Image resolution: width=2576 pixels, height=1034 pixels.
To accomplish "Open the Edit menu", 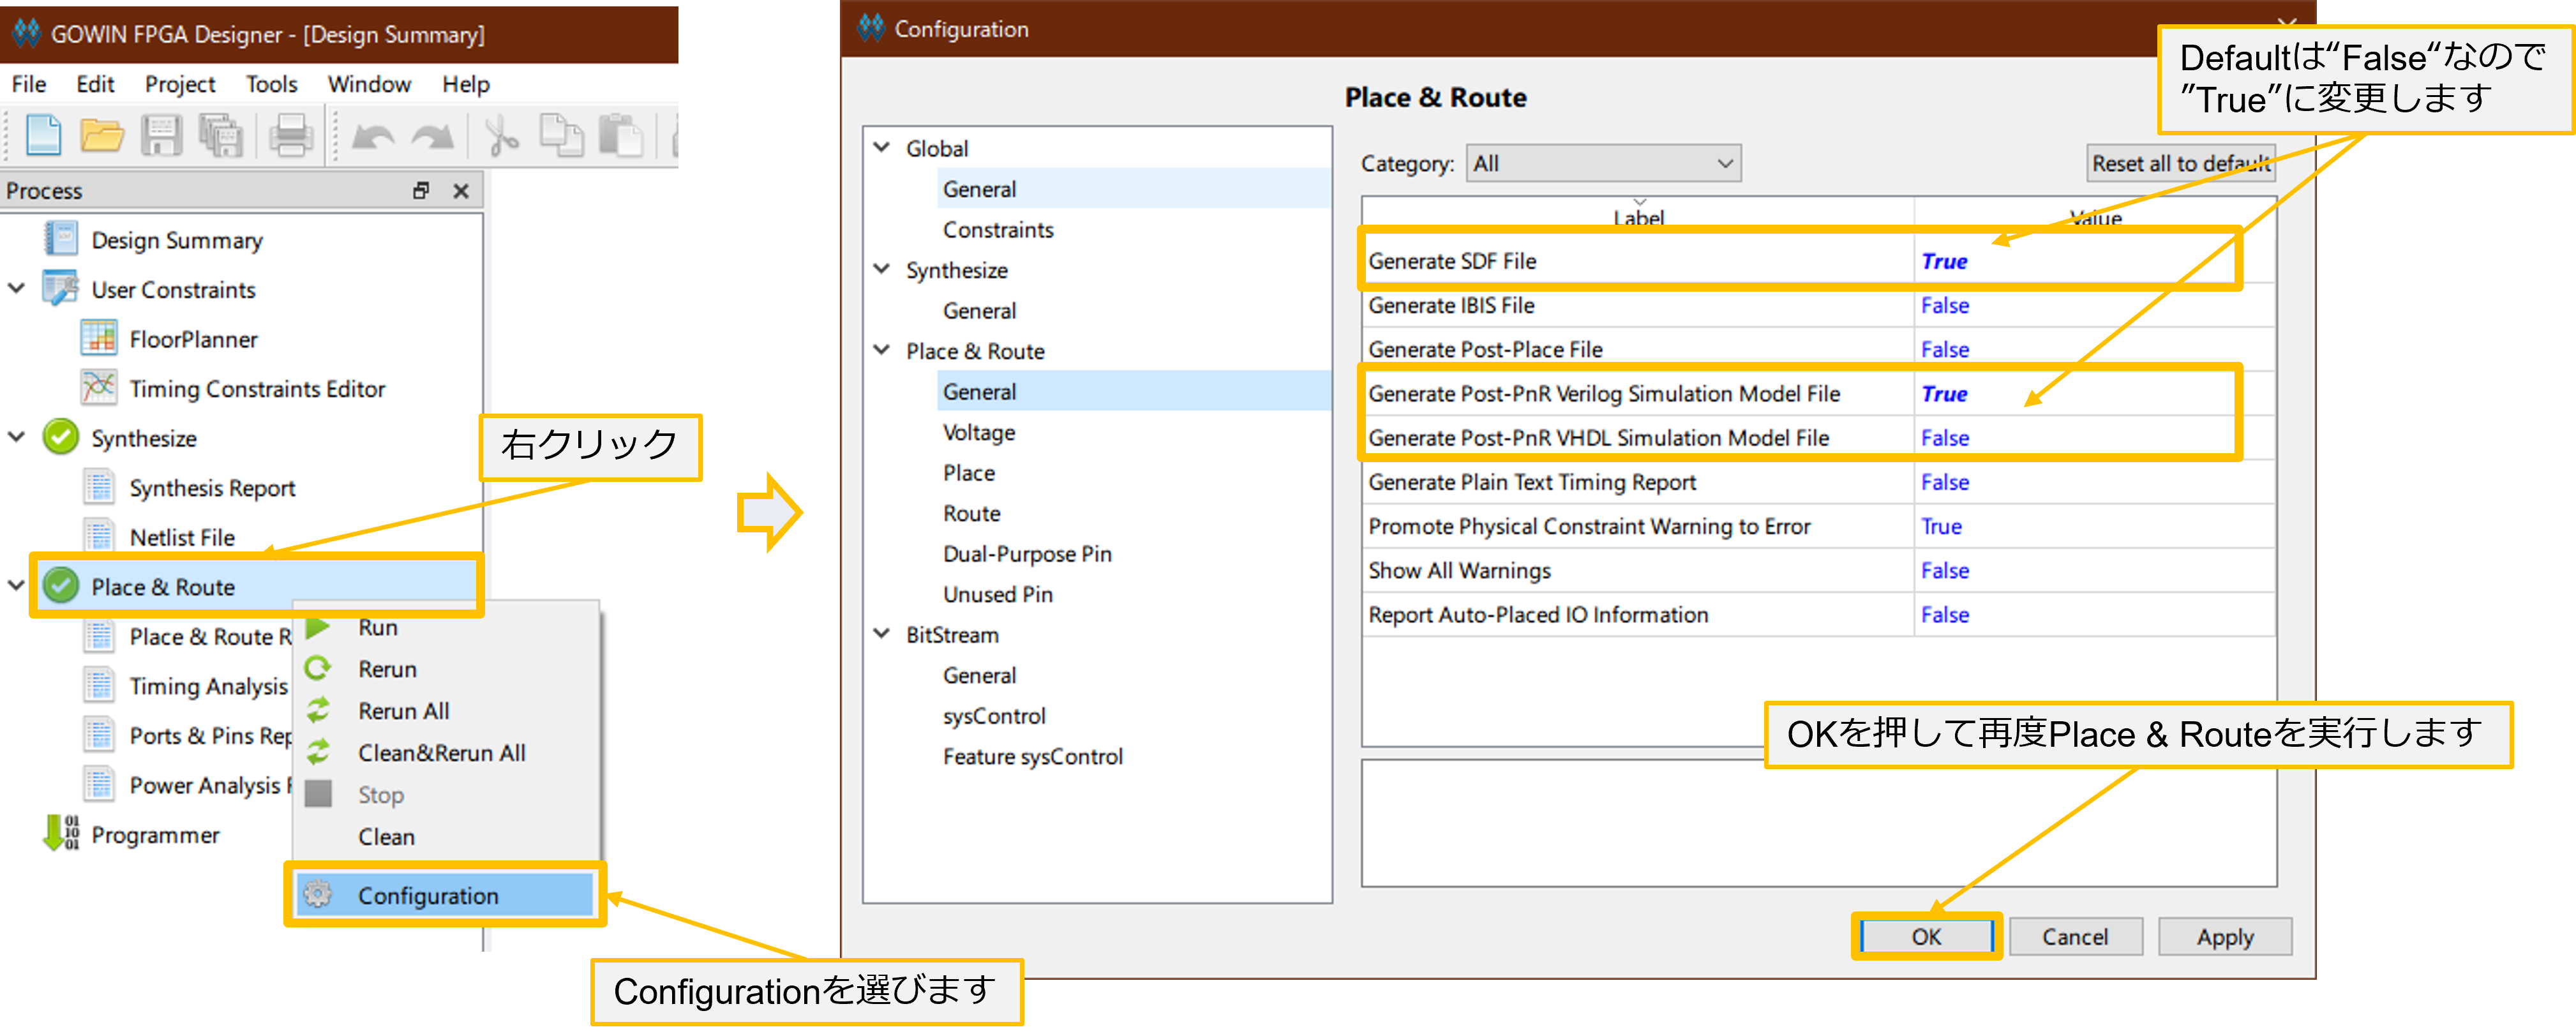I will click(x=95, y=84).
